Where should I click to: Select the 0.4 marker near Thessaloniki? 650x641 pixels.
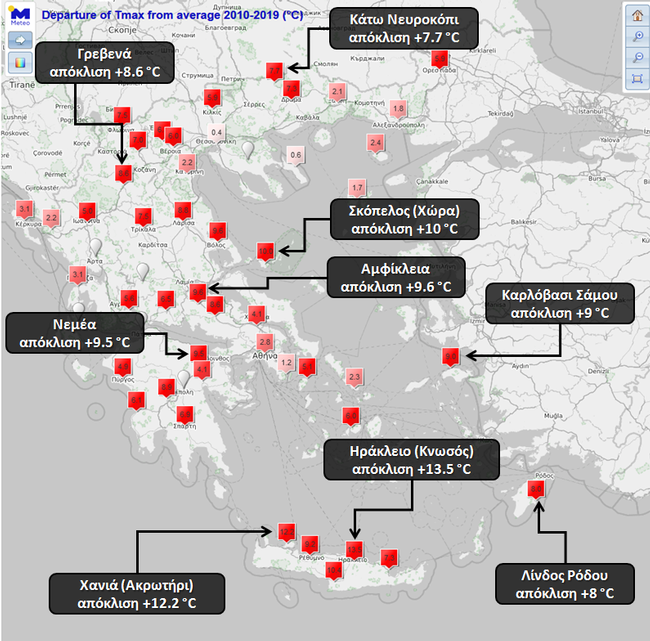coord(217,133)
